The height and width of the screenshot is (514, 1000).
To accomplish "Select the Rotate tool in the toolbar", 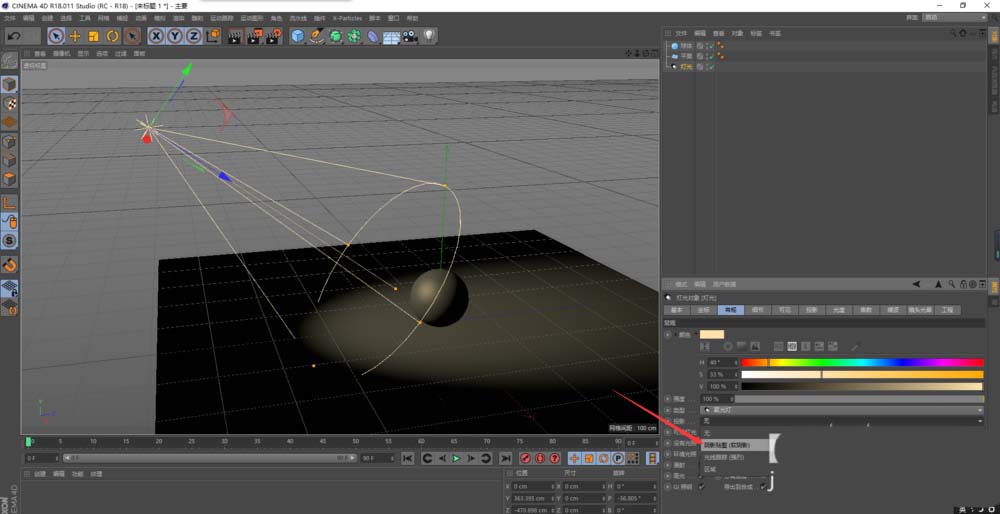I will 113,36.
